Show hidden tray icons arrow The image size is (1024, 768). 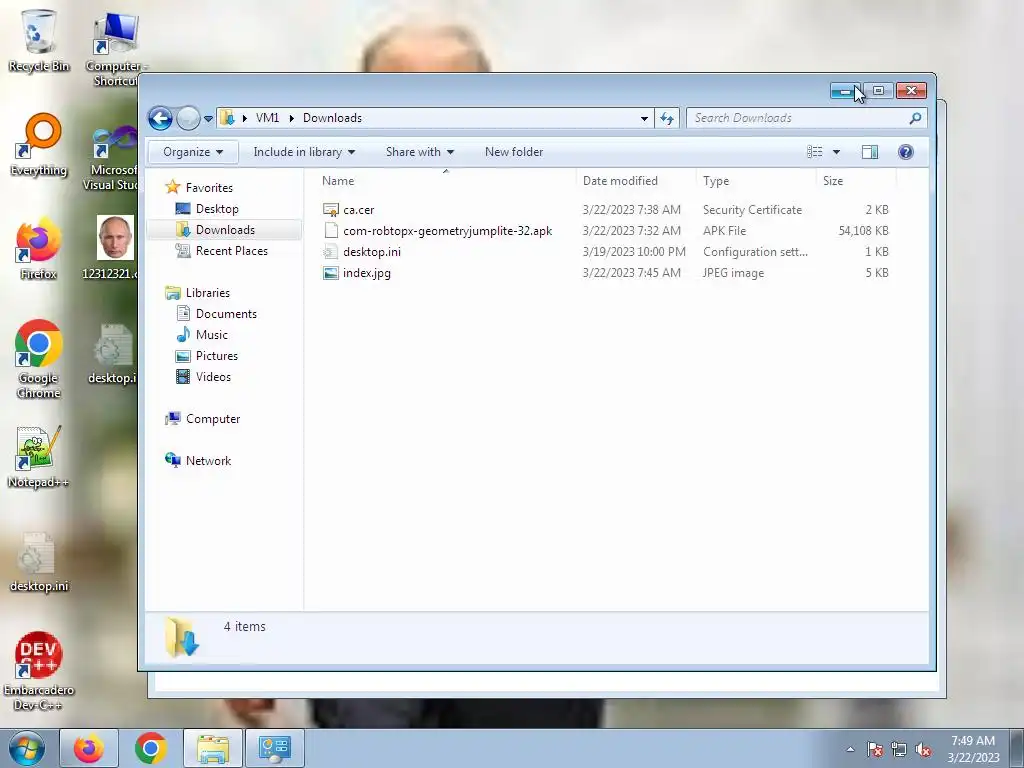pos(850,749)
